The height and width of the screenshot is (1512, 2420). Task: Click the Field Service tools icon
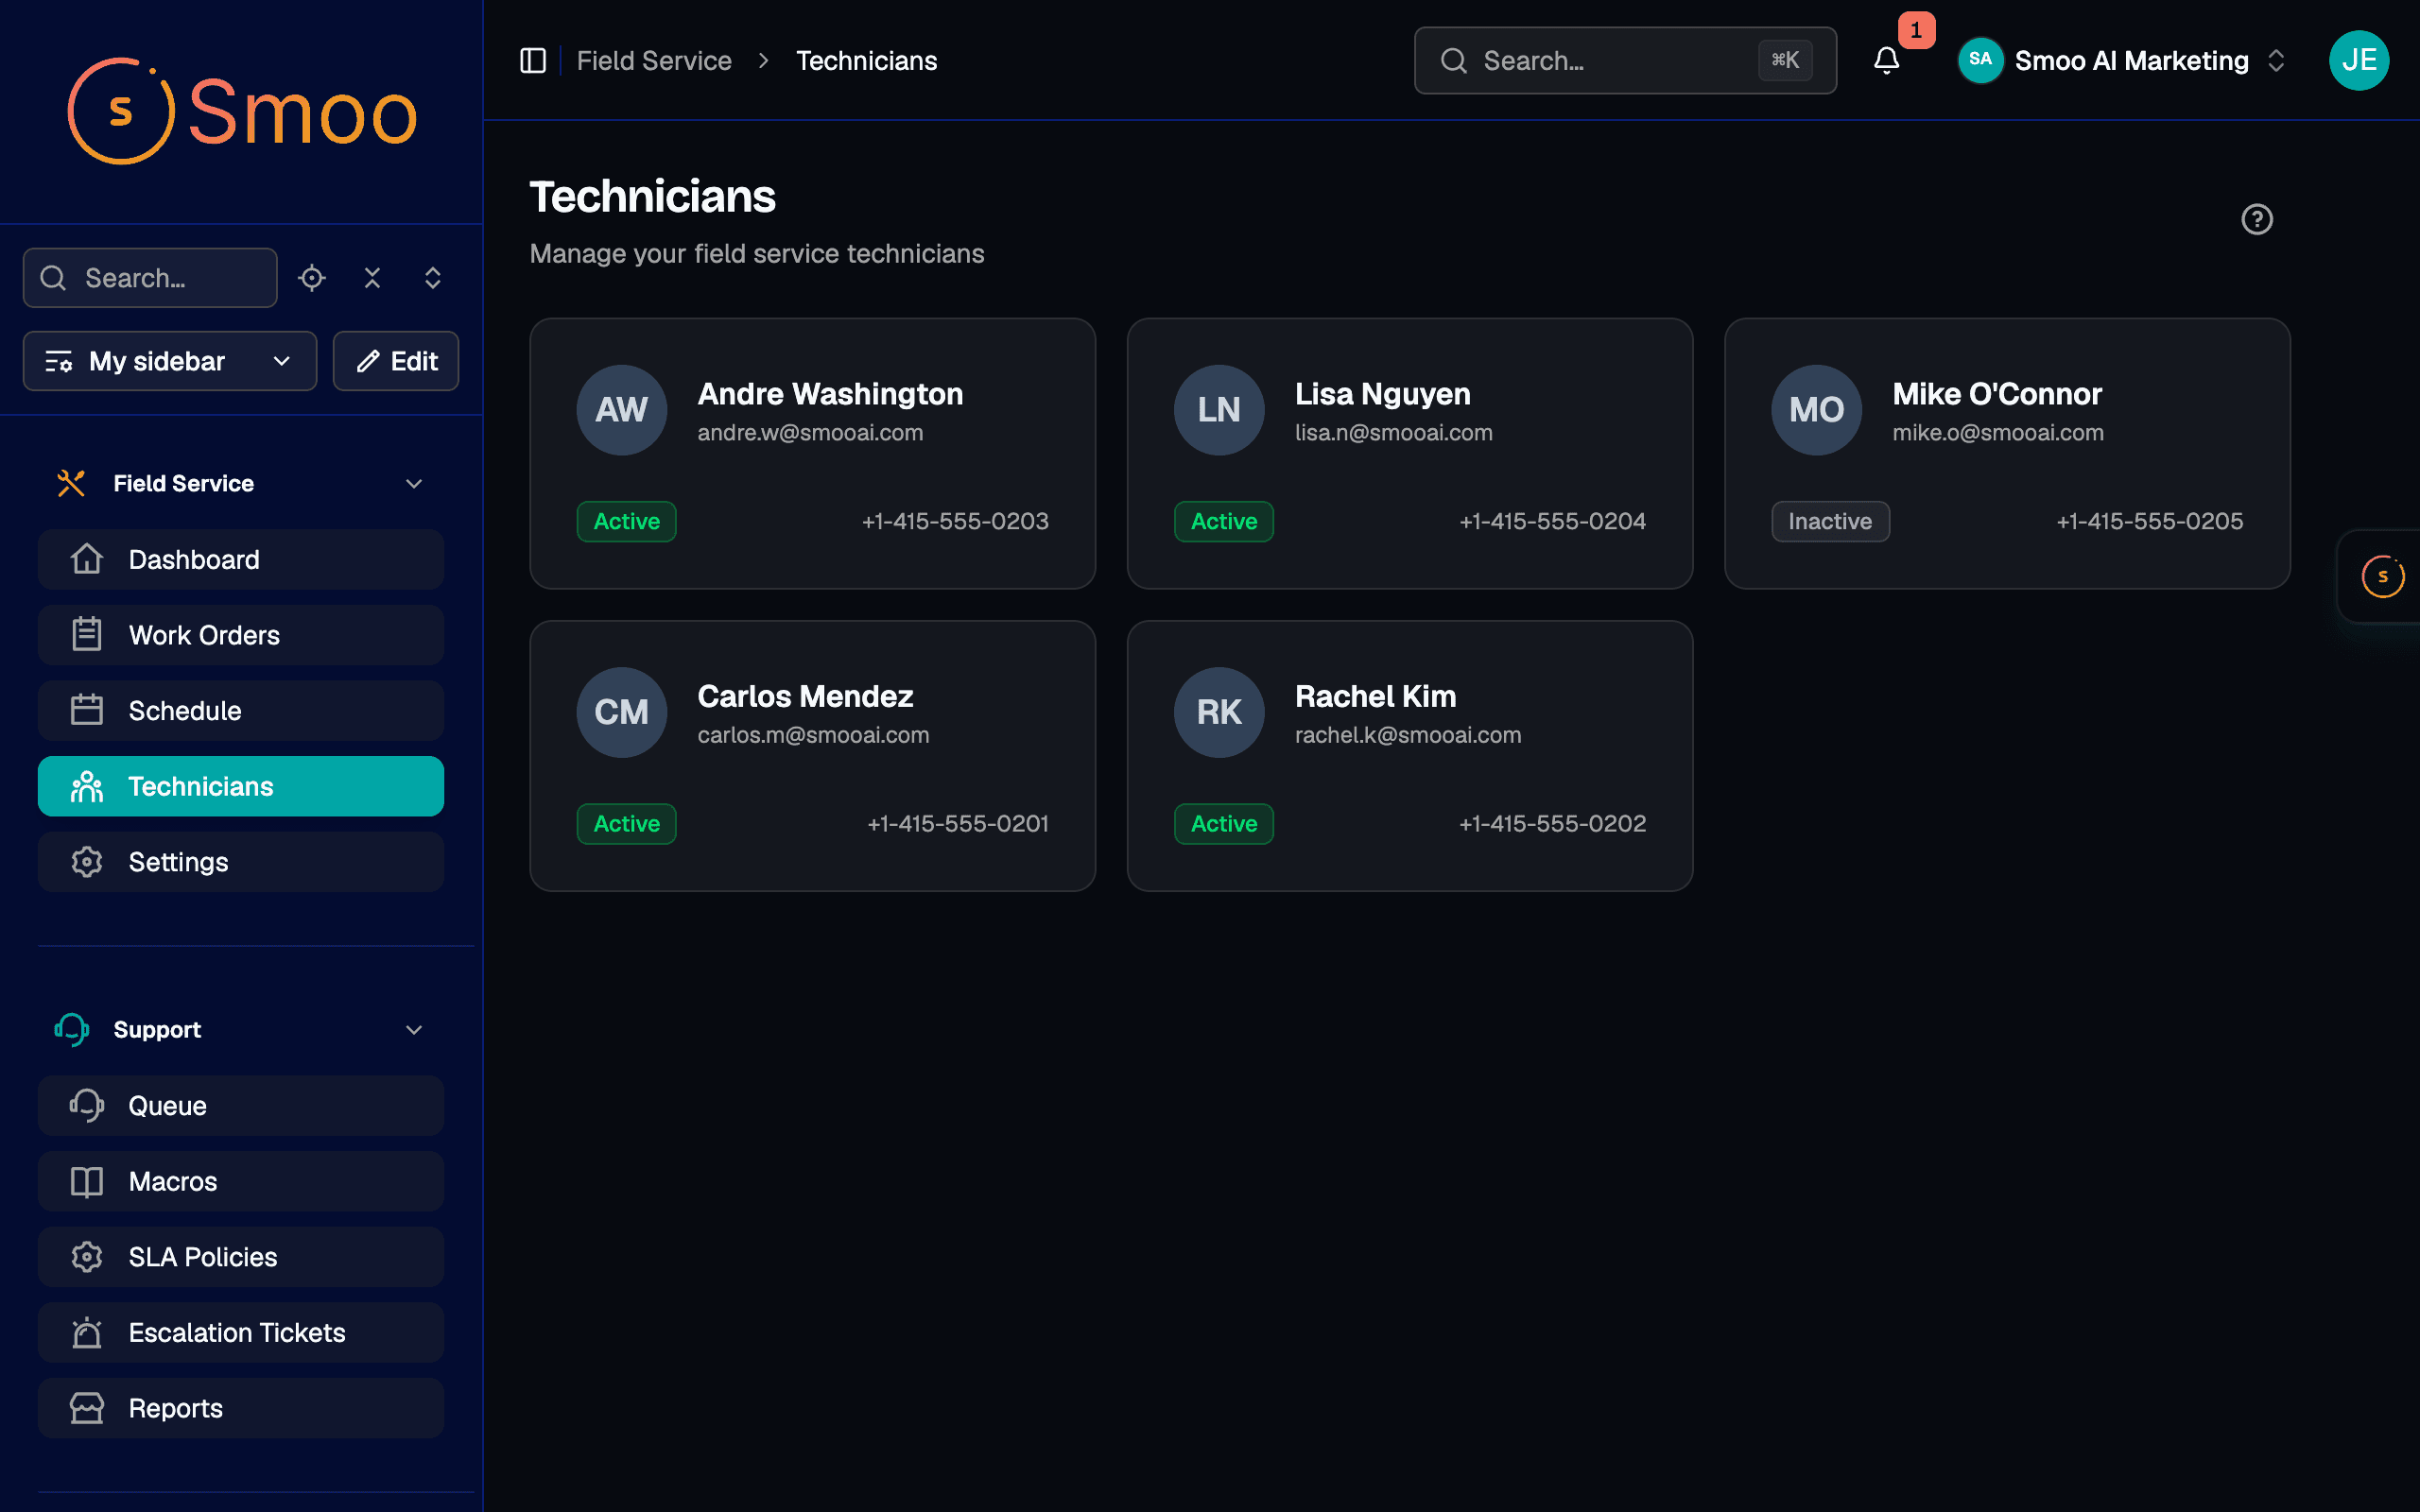(x=71, y=483)
